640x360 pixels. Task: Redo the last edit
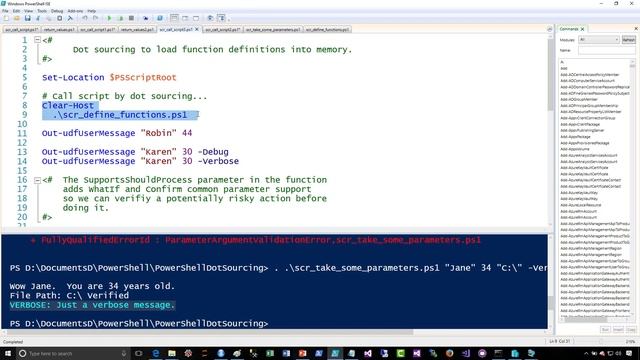click(x=96, y=18)
